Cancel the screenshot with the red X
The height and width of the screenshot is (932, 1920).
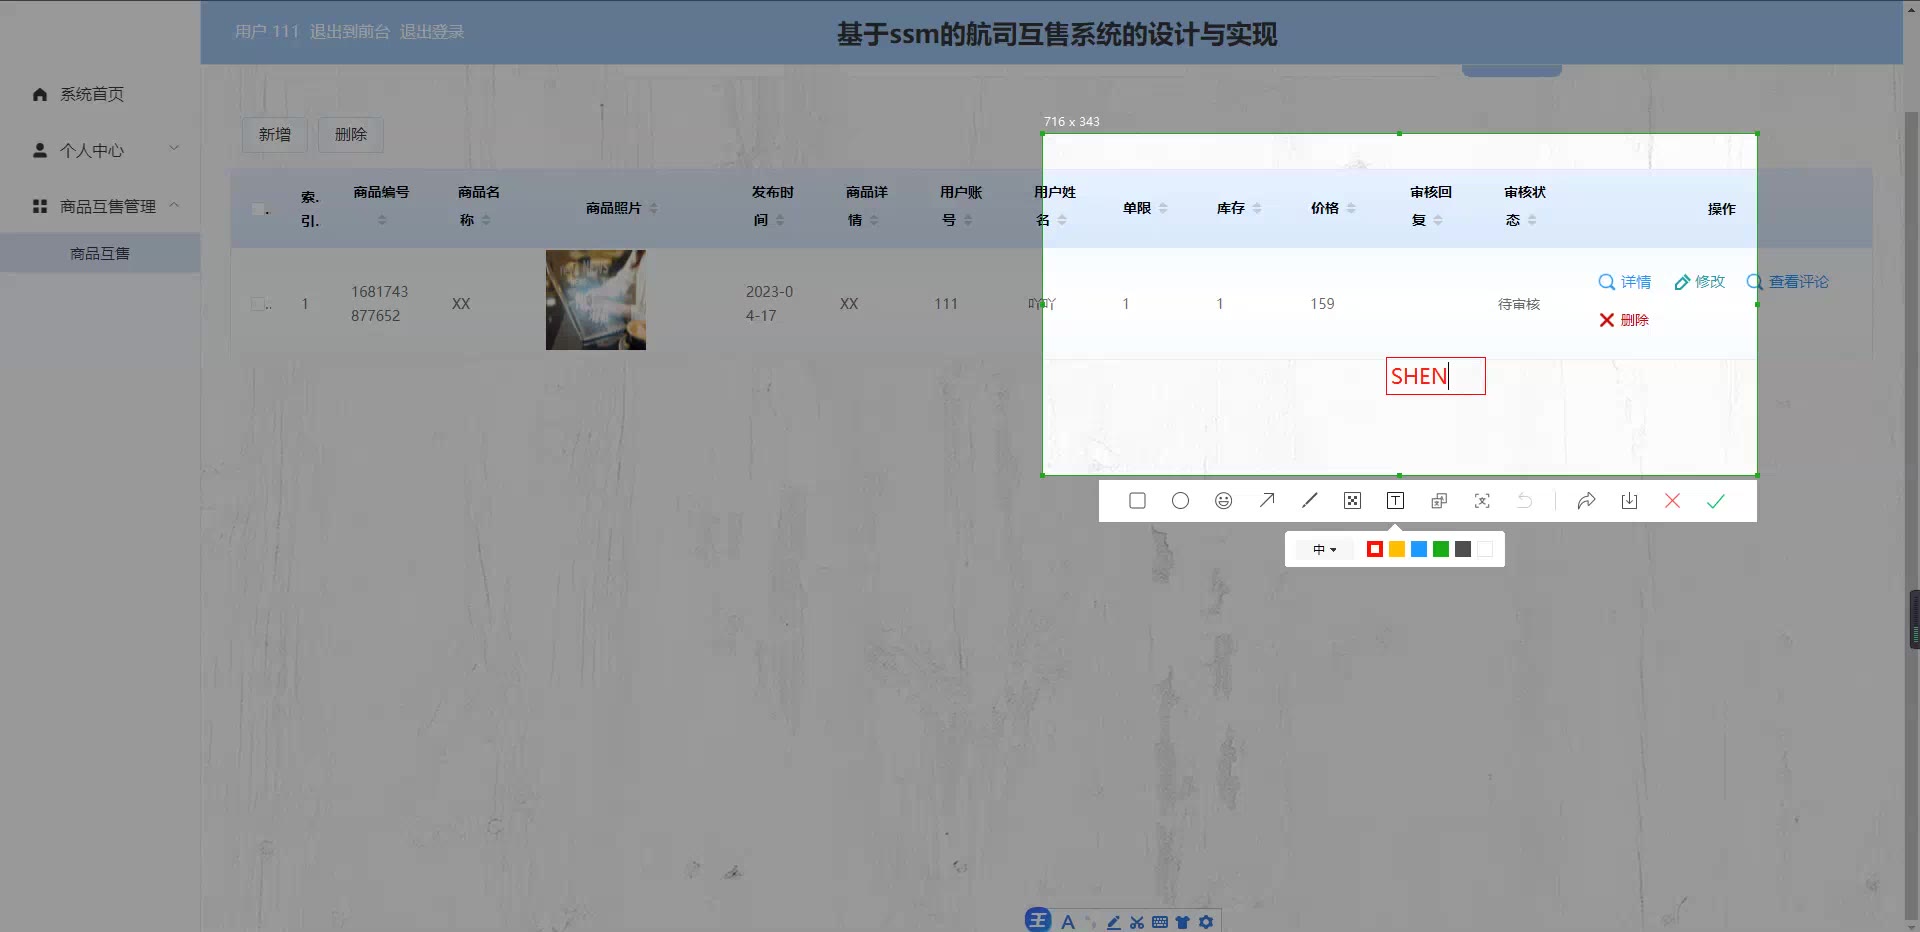tap(1672, 501)
